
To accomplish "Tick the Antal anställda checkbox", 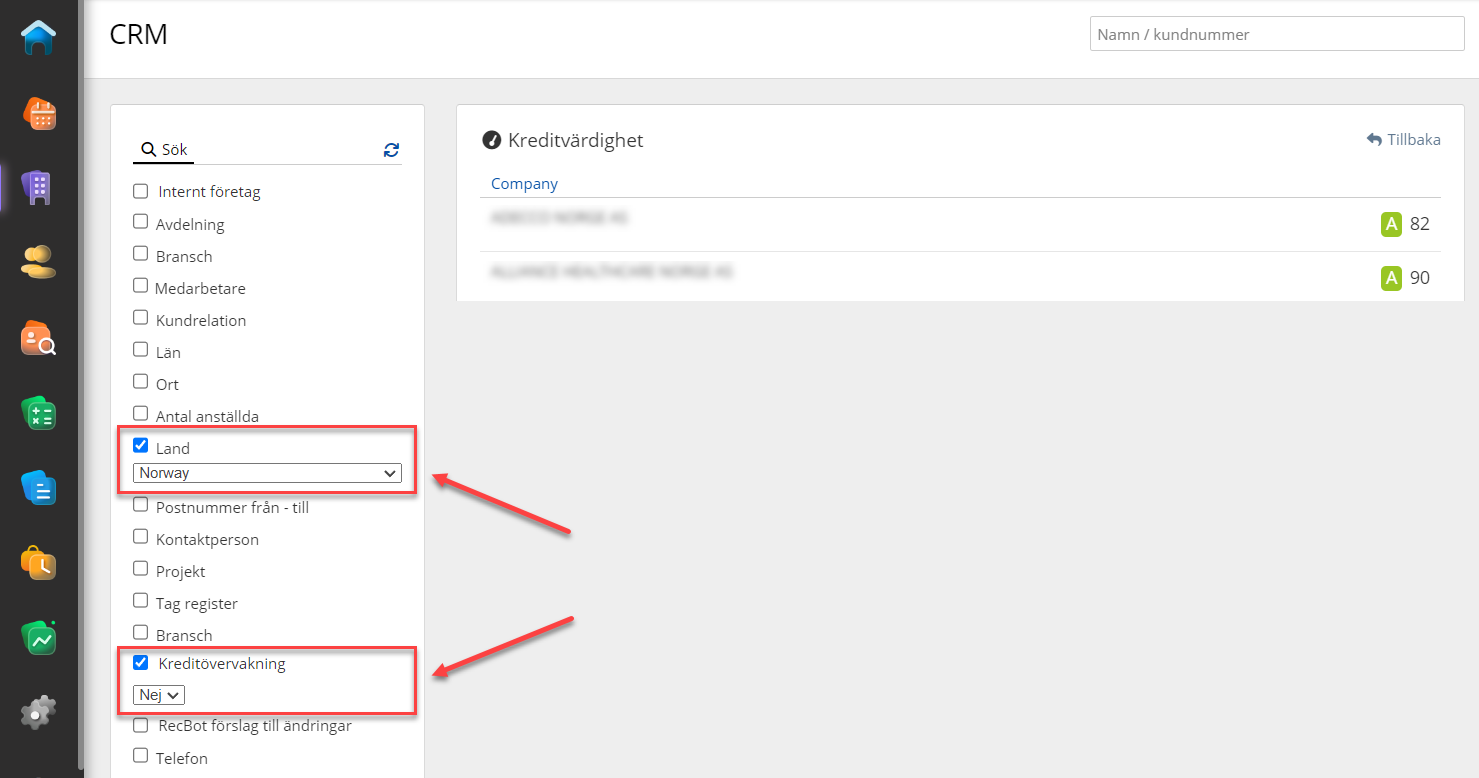I will 141,414.
